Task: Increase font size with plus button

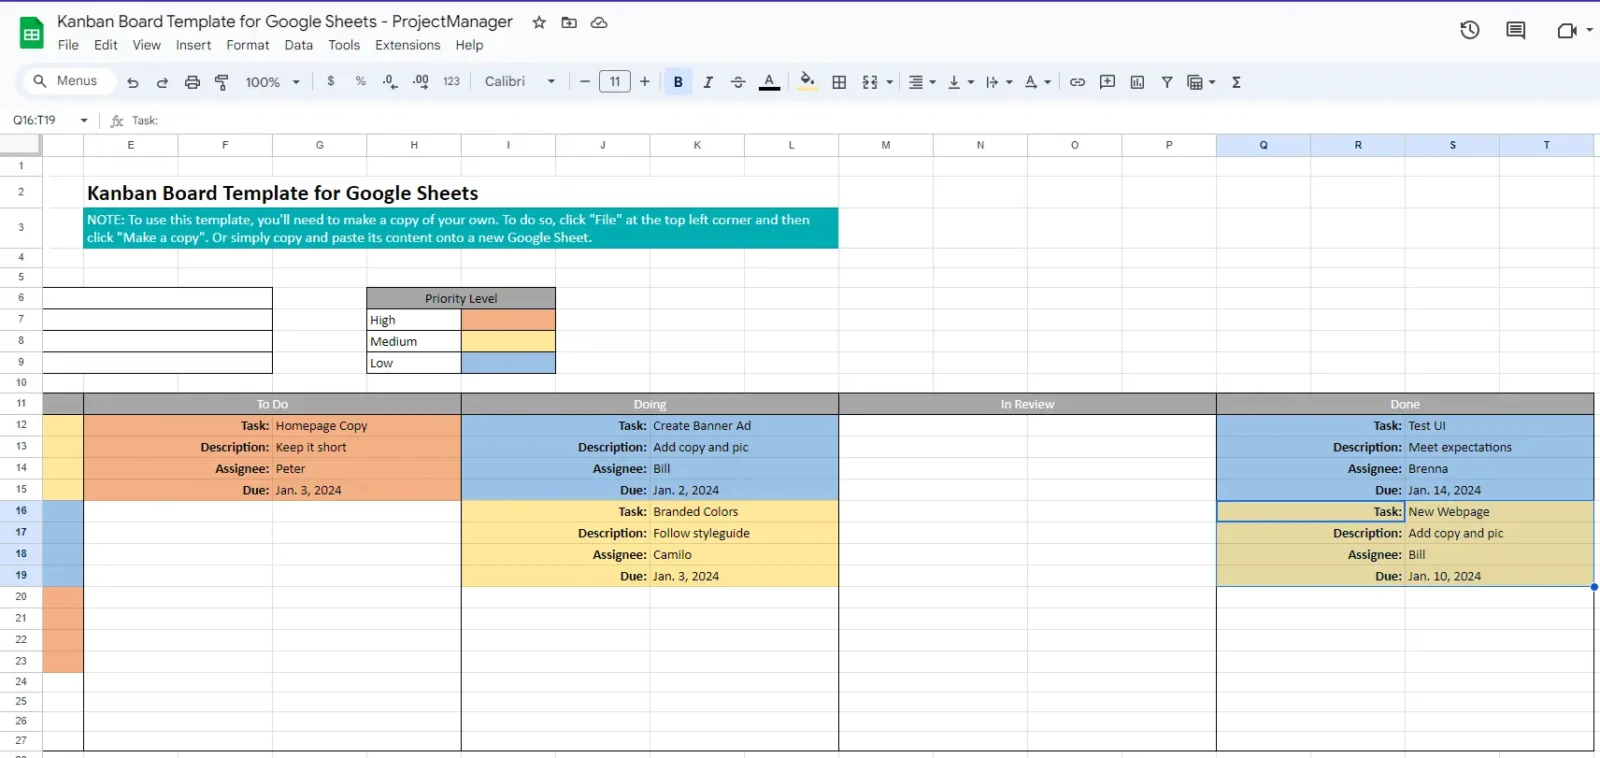Action: 645,82
